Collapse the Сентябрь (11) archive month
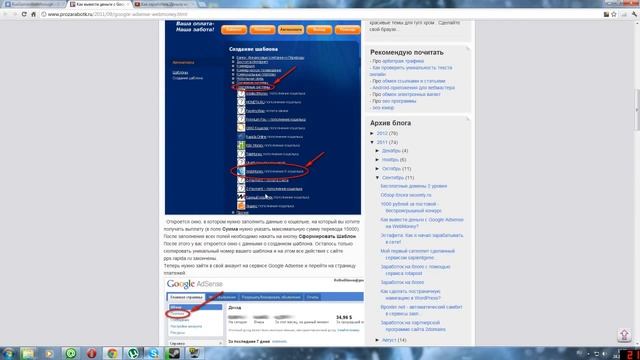 (378, 178)
